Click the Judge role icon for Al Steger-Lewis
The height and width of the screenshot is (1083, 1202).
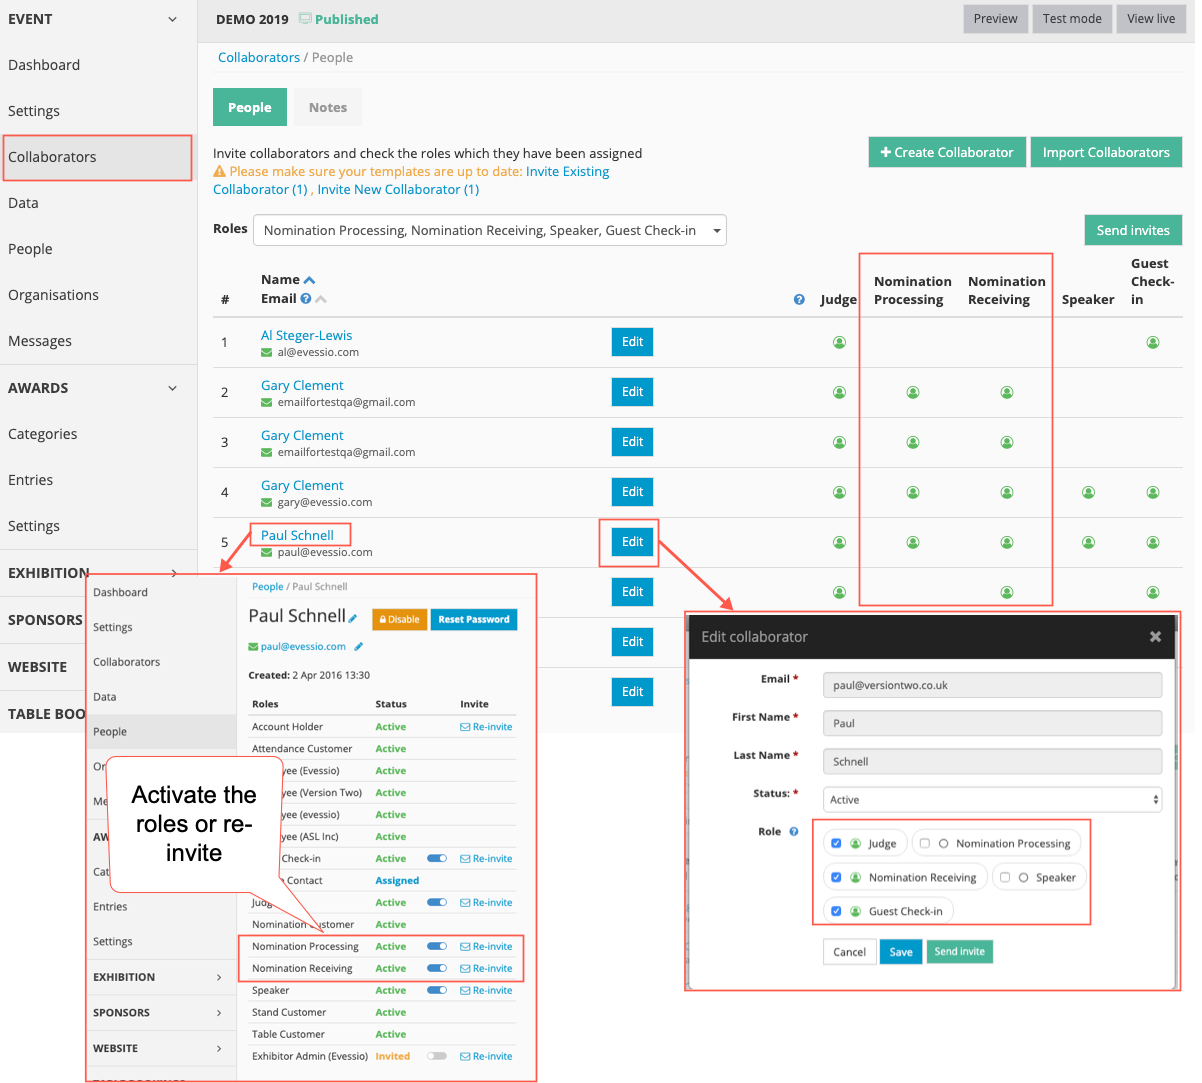pyautogui.click(x=839, y=342)
